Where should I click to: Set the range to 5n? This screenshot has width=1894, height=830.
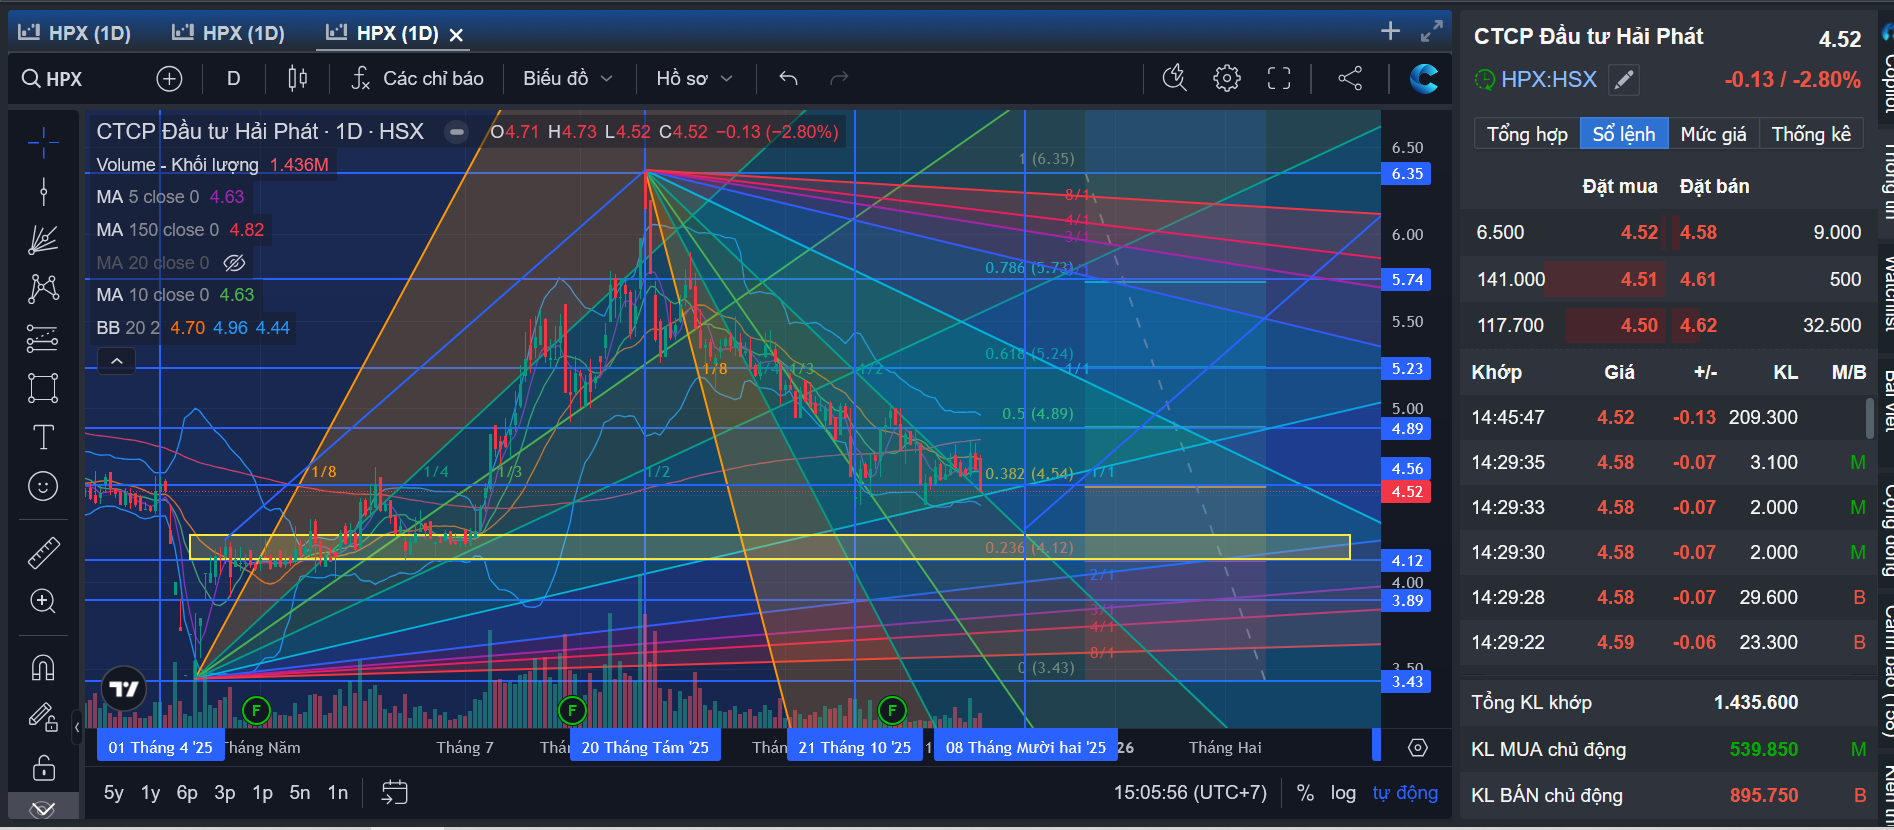coord(300,793)
